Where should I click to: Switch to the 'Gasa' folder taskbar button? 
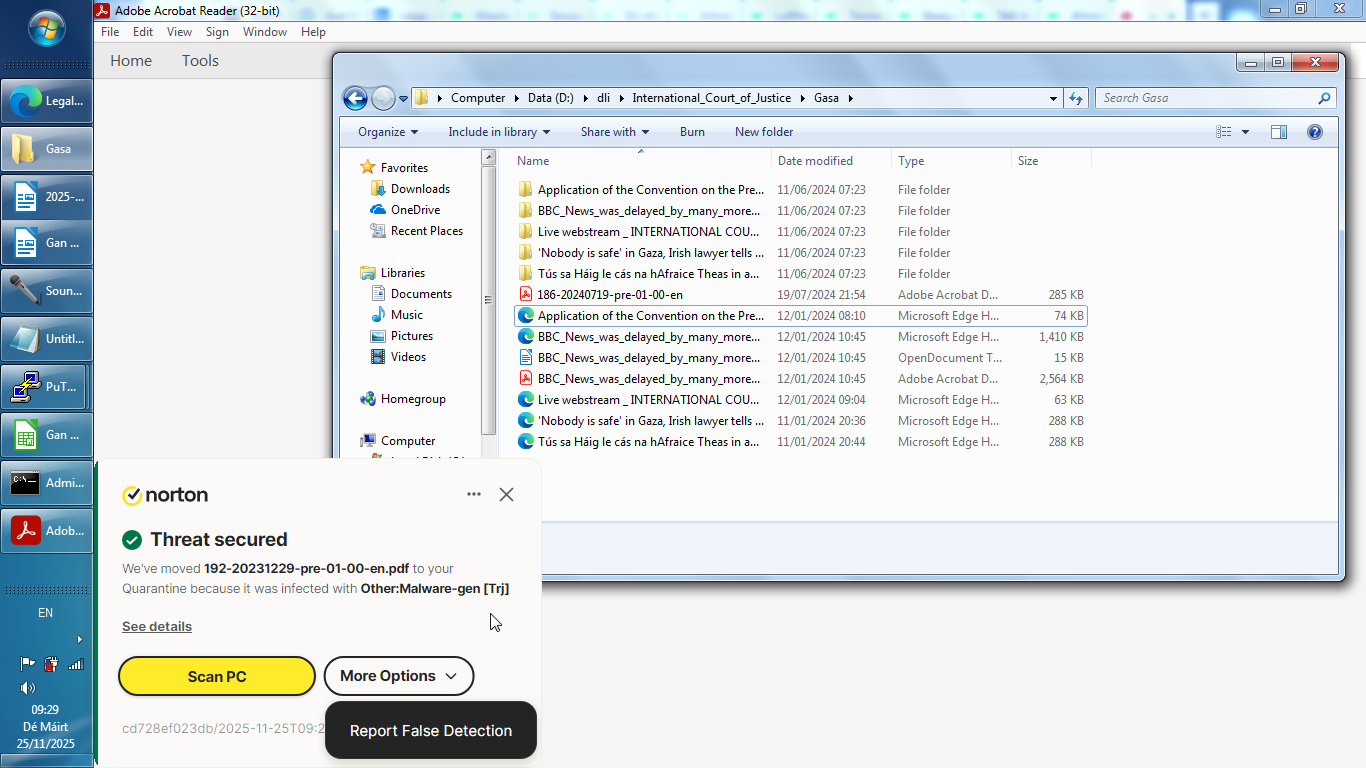coord(47,149)
